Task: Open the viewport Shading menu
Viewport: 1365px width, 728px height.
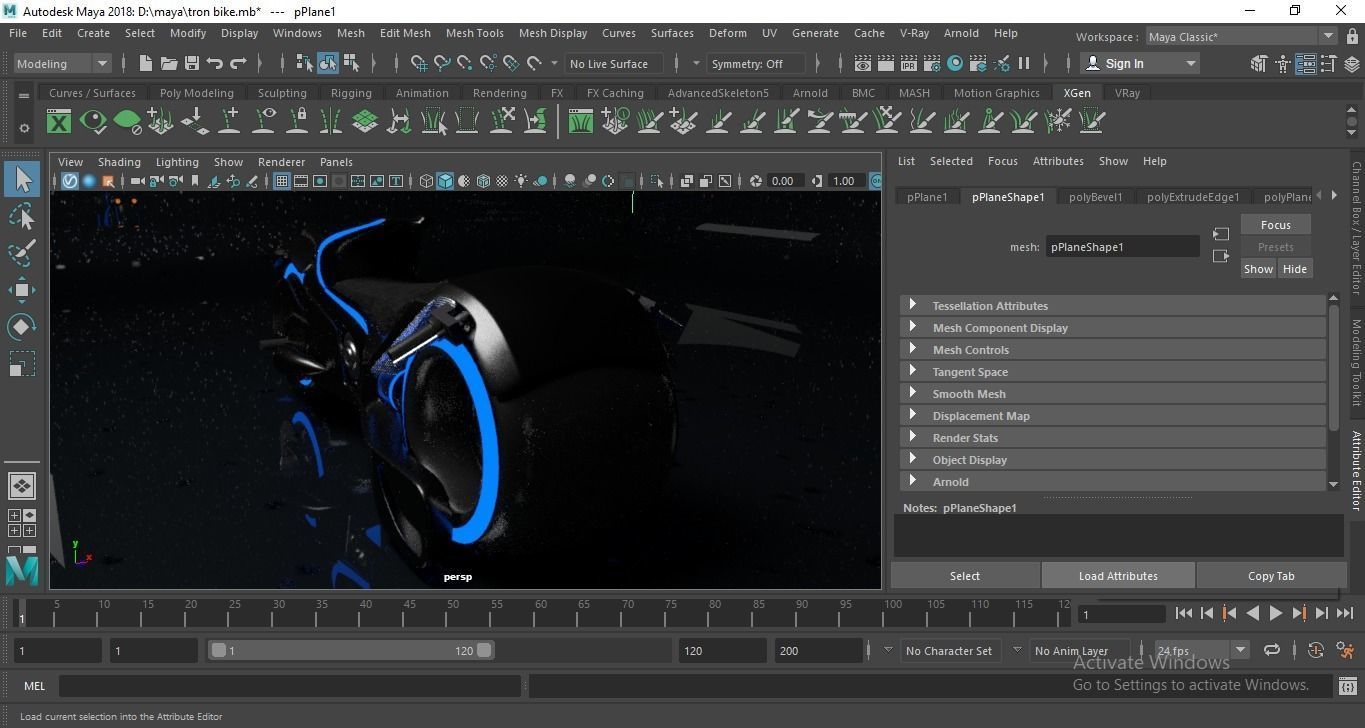Action: point(119,162)
